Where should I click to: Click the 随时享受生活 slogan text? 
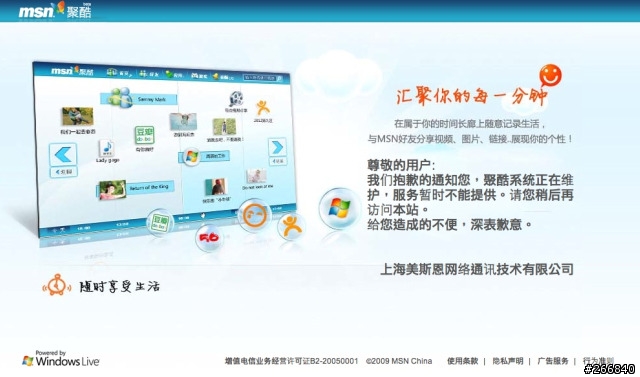click(120, 287)
